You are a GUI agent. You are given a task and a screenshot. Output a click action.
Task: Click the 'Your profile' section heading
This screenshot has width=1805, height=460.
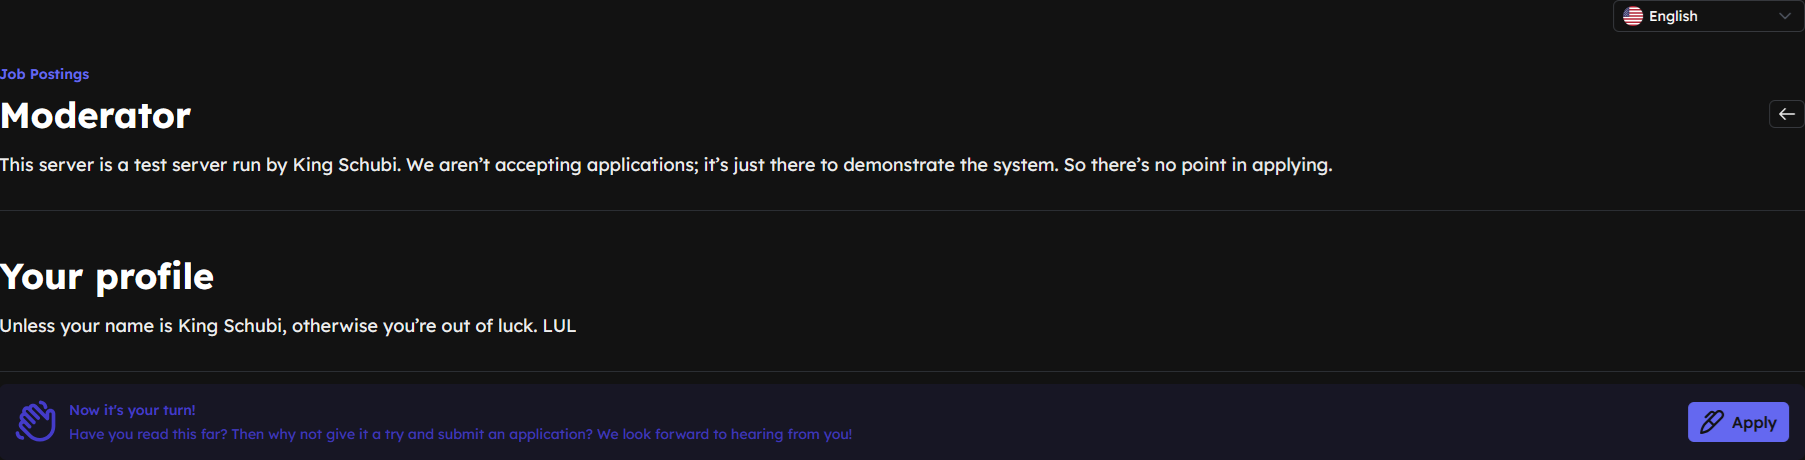point(107,276)
